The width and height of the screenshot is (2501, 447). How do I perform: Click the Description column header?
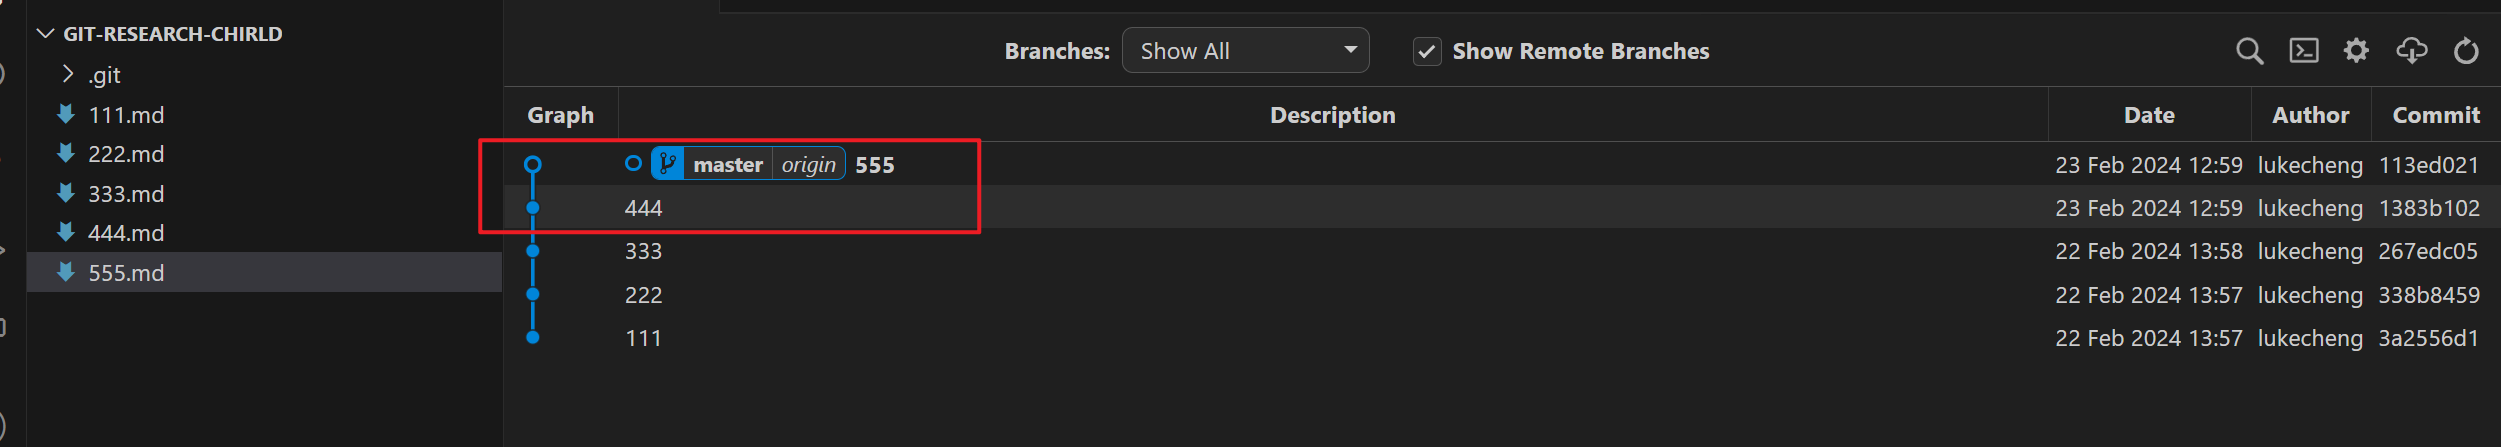click(1332, 115)
